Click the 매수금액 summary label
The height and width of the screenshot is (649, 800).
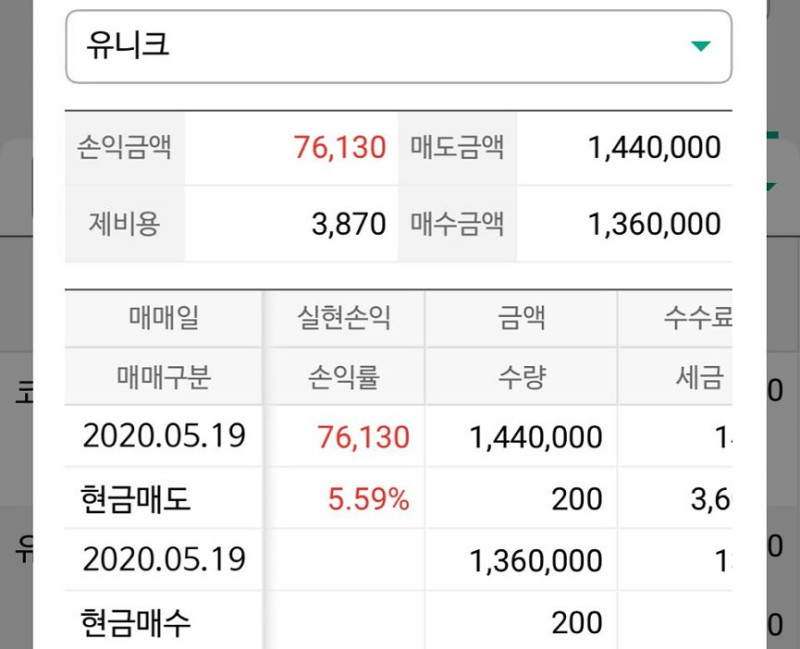pyautogui.click(x=457, y=224)
